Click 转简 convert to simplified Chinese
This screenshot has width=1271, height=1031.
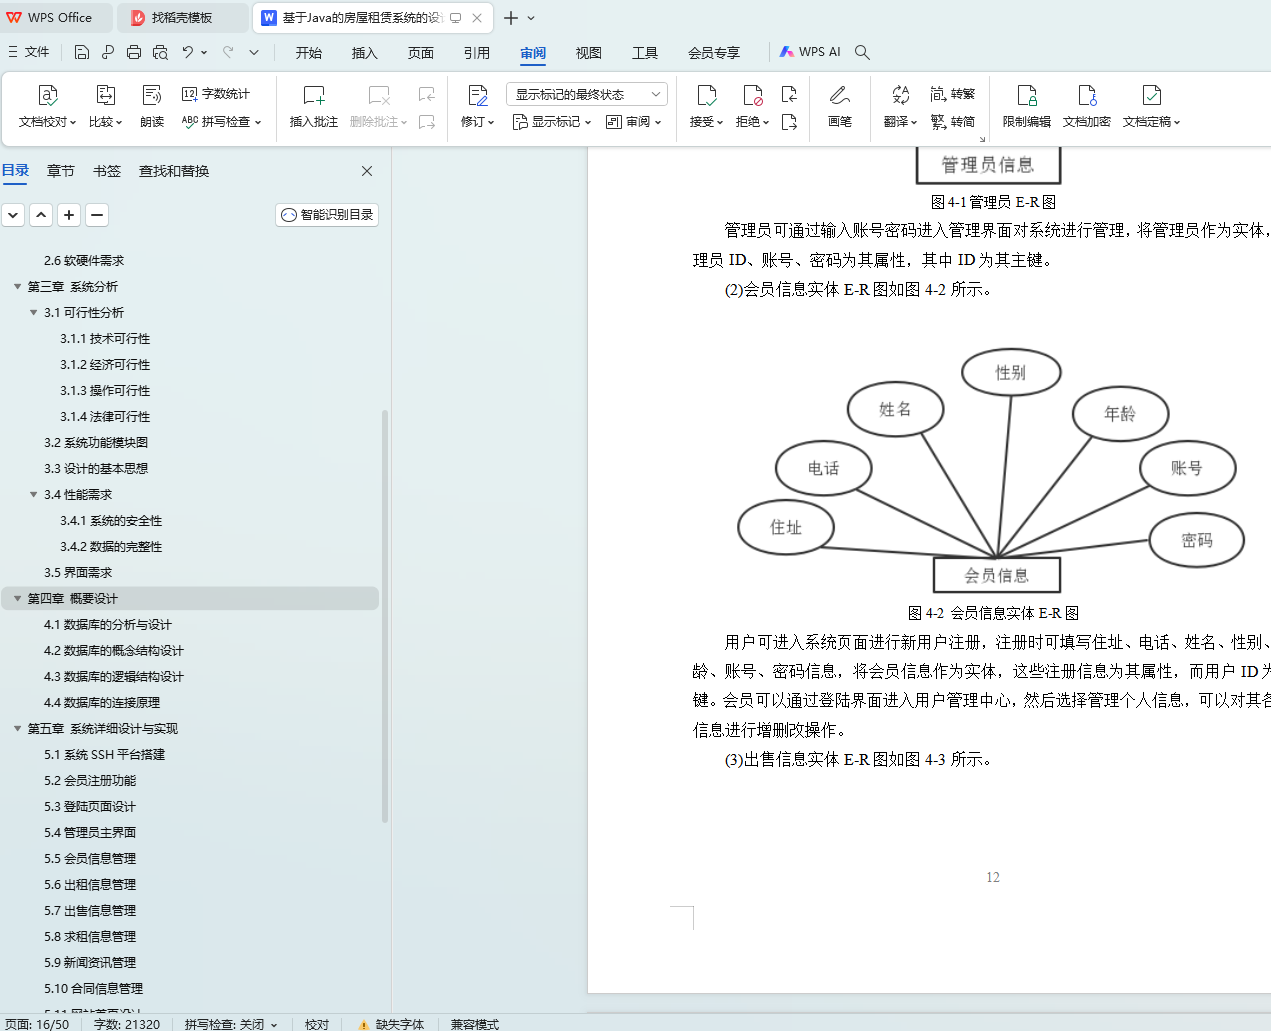coord(953,122)
